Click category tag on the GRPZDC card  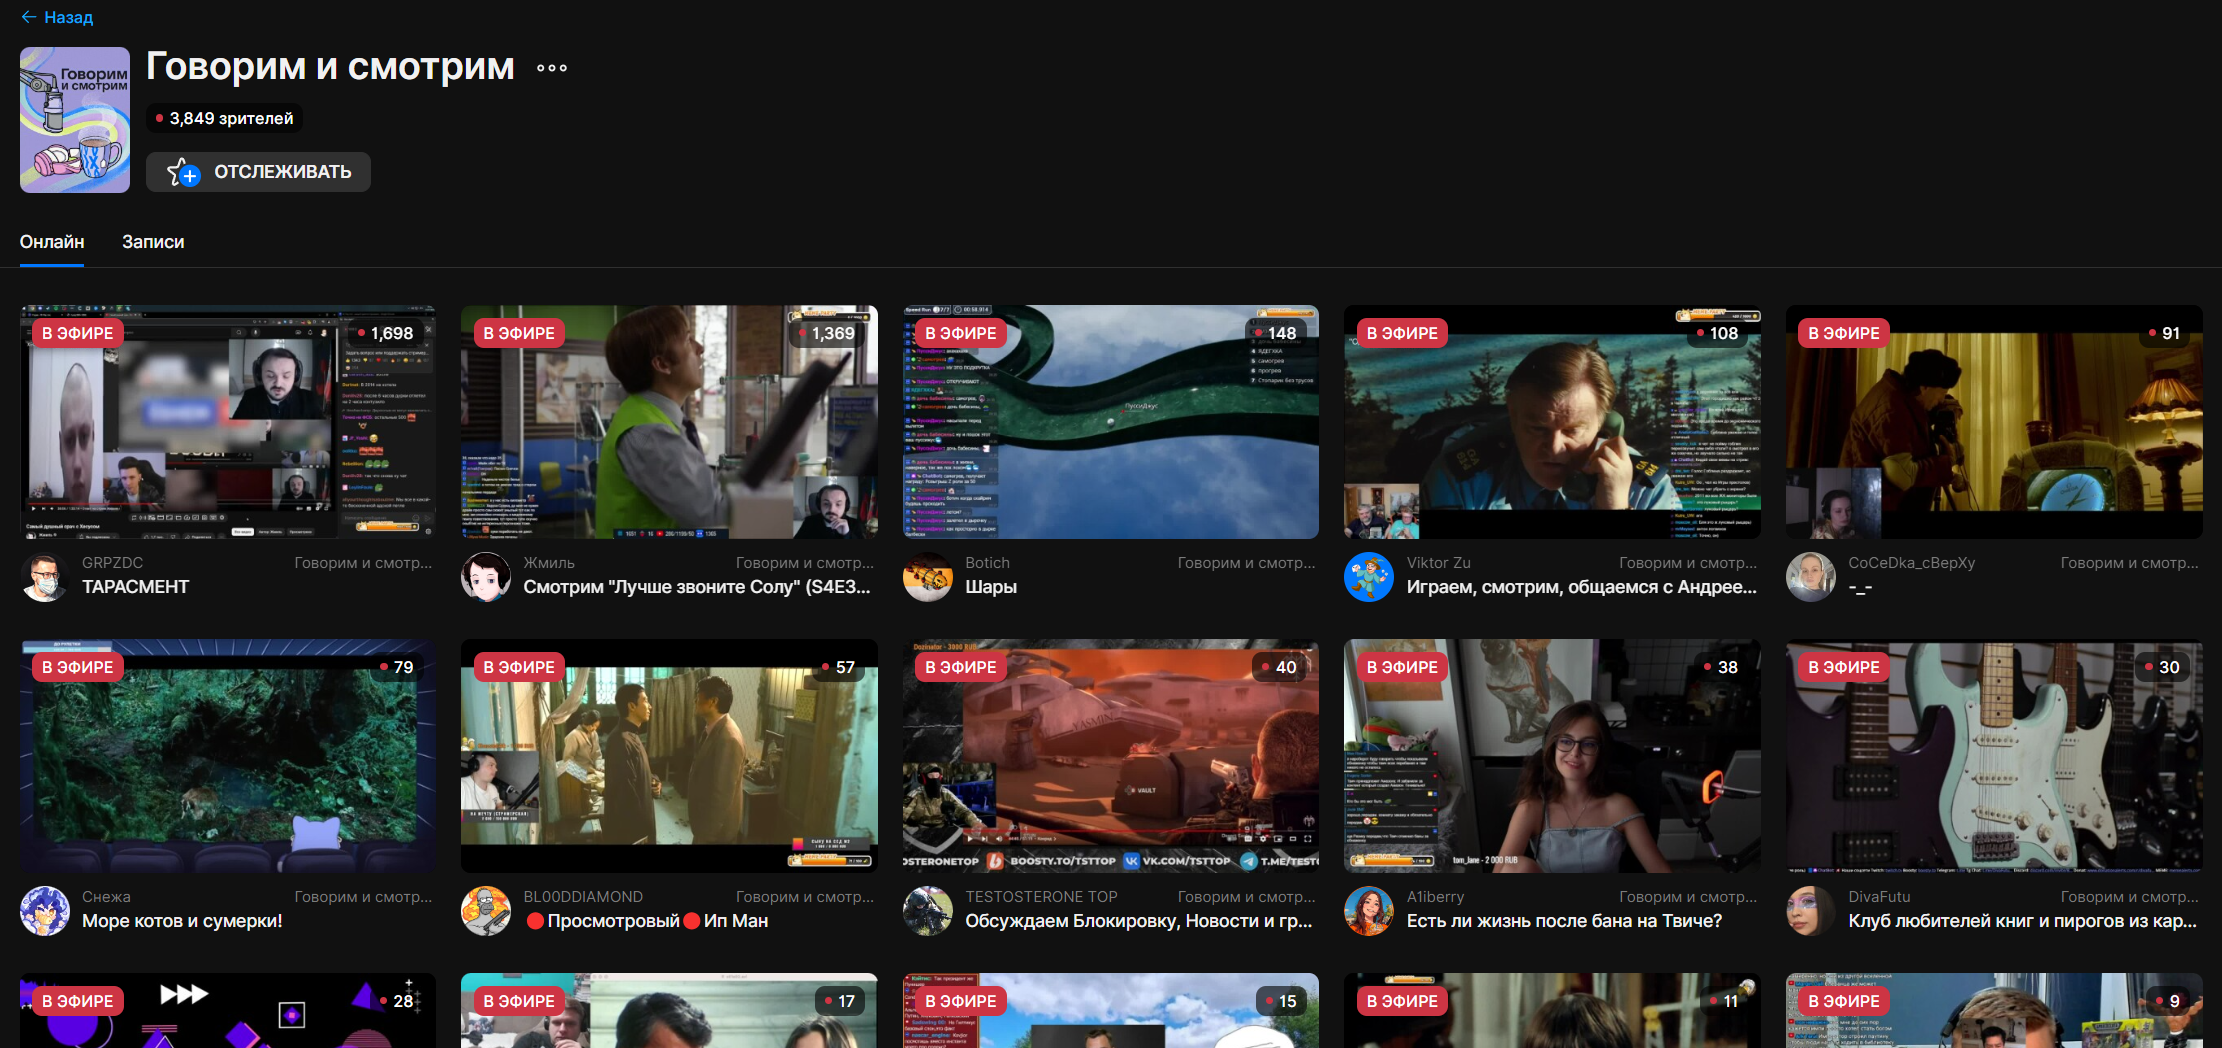363,563
